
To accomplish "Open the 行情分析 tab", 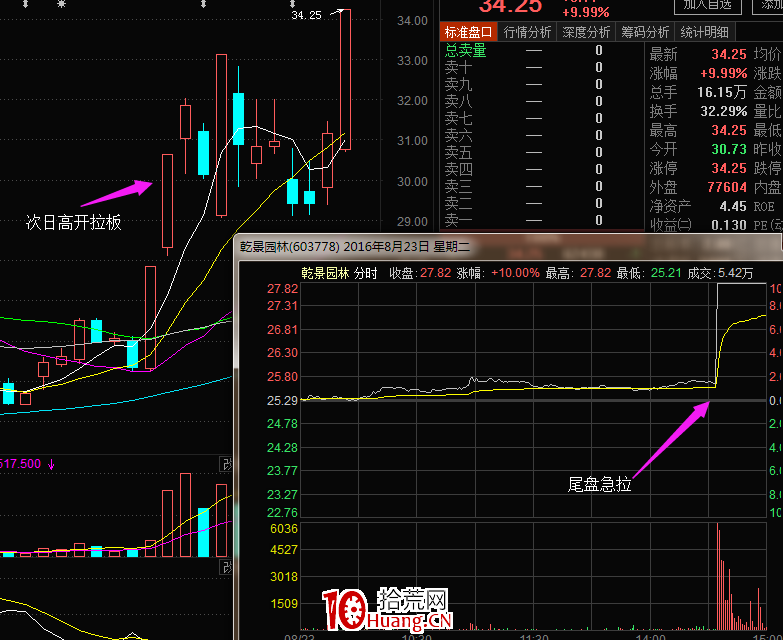I will 527,32.
